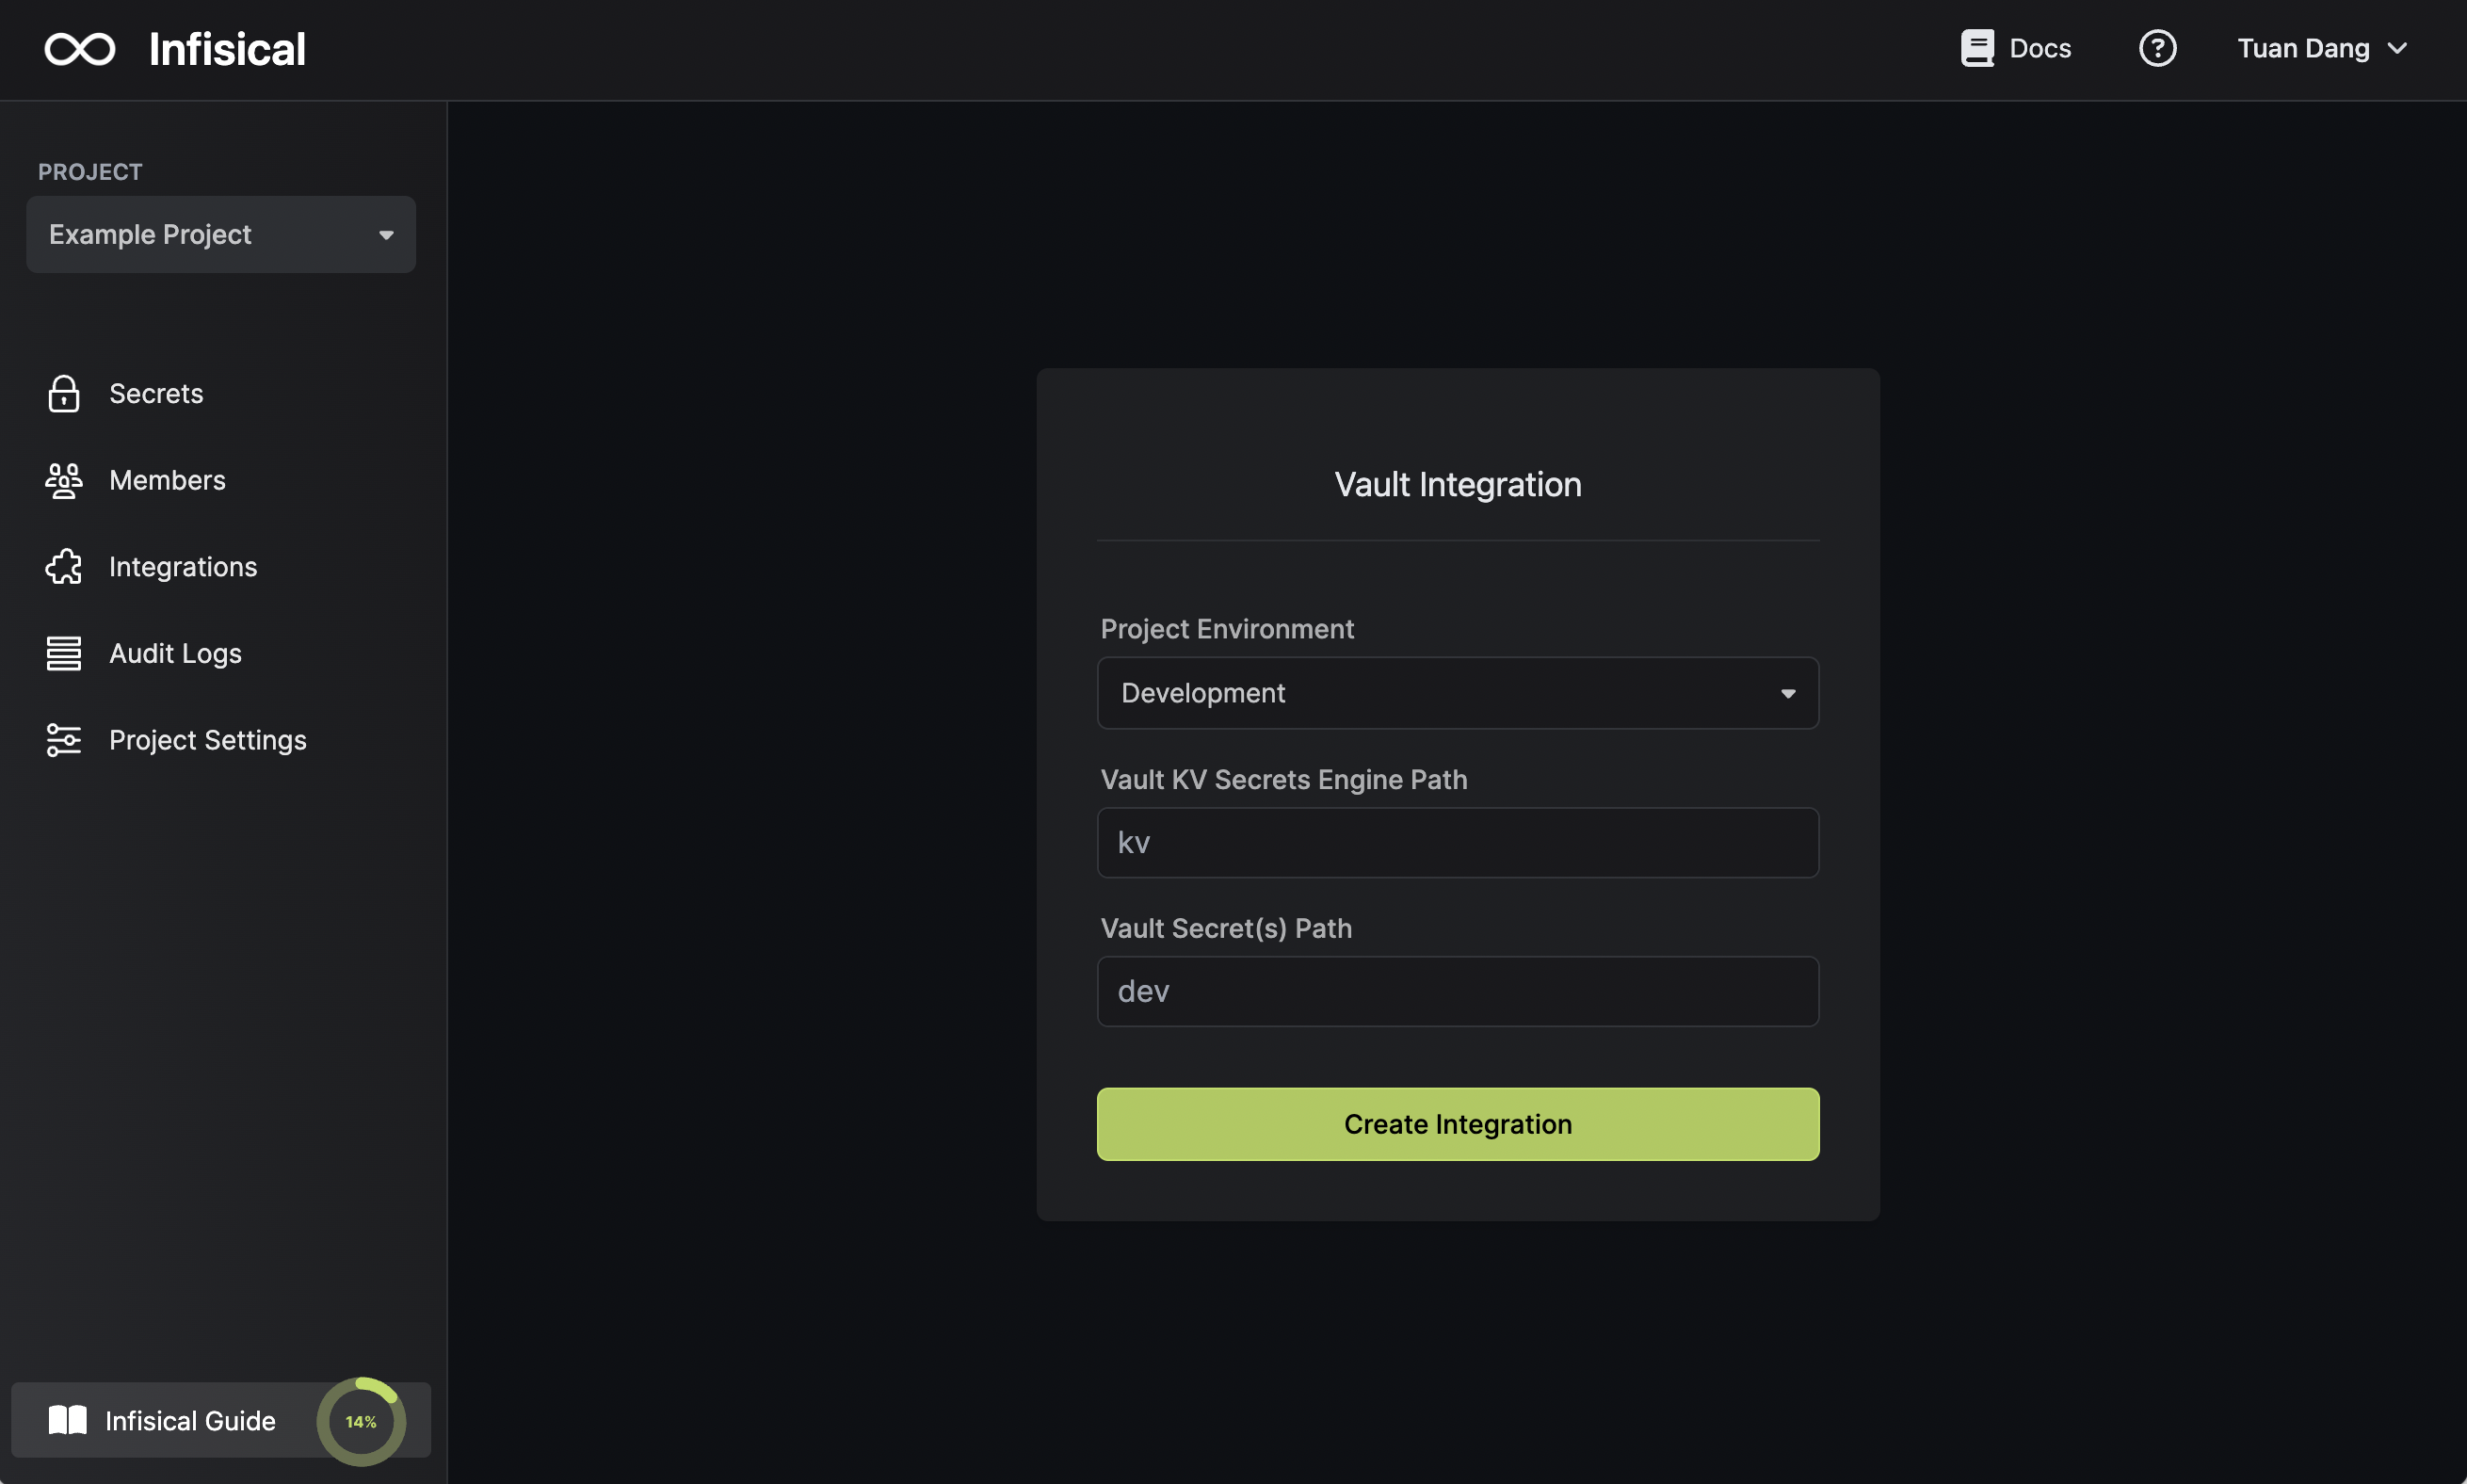Screen dimensions: 2467x1484
Task: Click the PROJECT section label
Action: point(90,172)
